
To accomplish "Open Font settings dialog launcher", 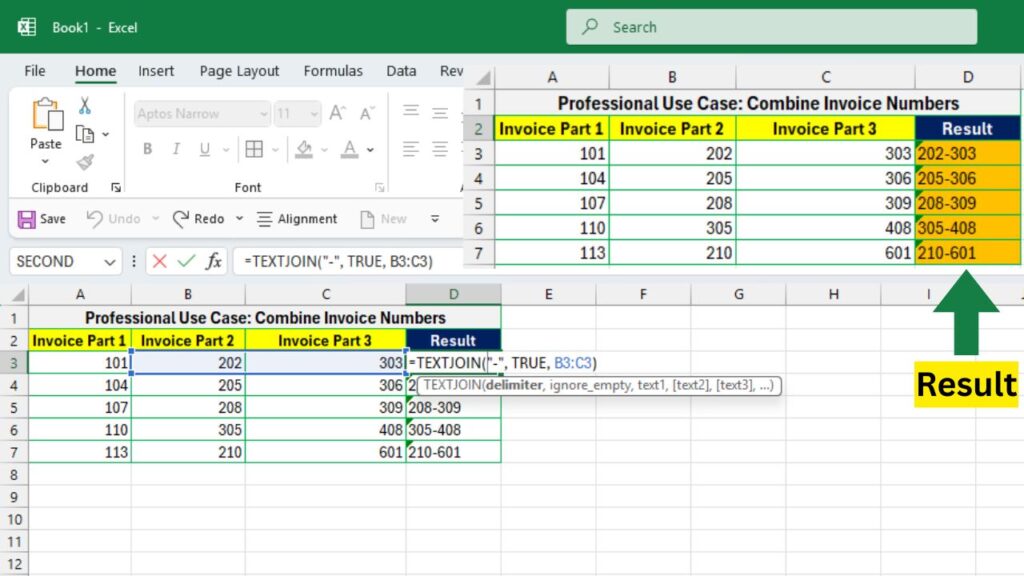I will coord(379,187).
